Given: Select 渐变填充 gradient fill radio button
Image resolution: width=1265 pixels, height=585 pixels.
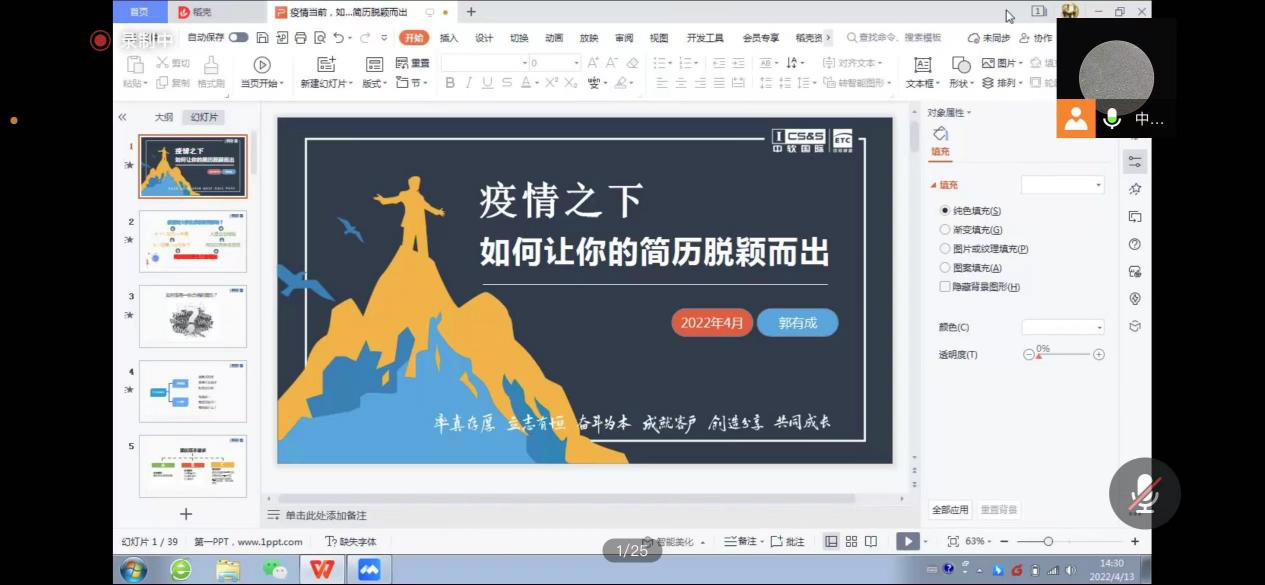Looking at the screenshot, I should (945, 229).
